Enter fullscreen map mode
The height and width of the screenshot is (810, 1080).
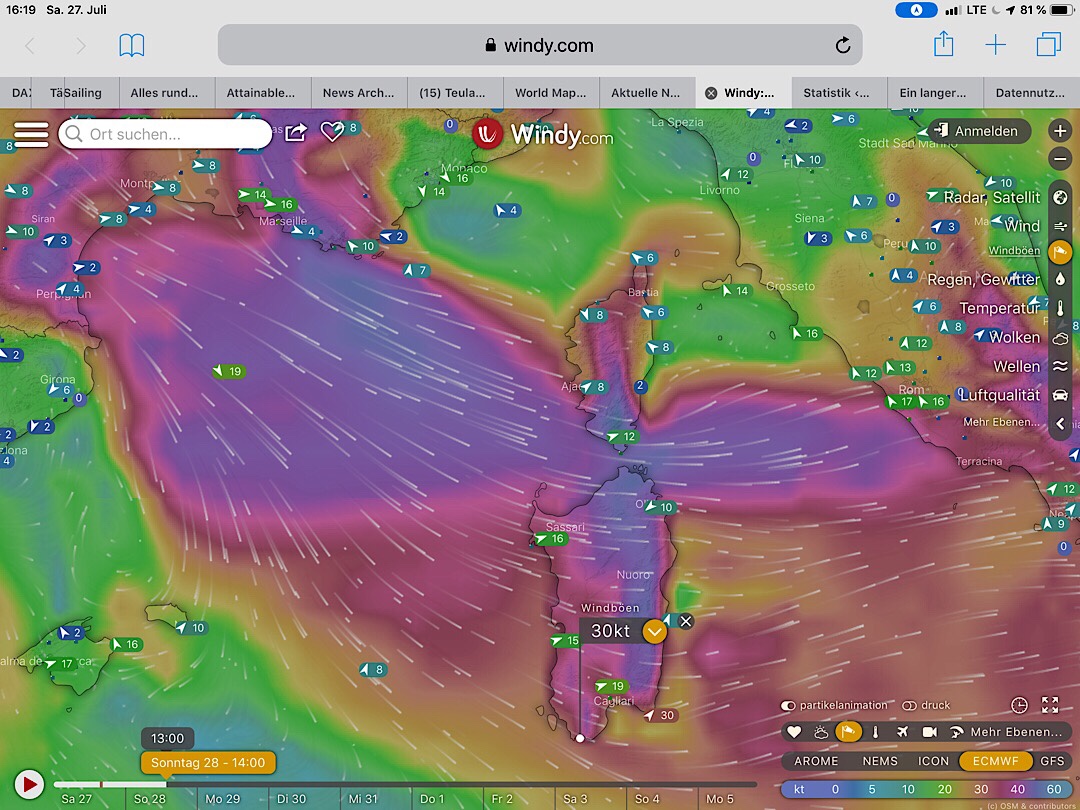[x=1050, y=705]
